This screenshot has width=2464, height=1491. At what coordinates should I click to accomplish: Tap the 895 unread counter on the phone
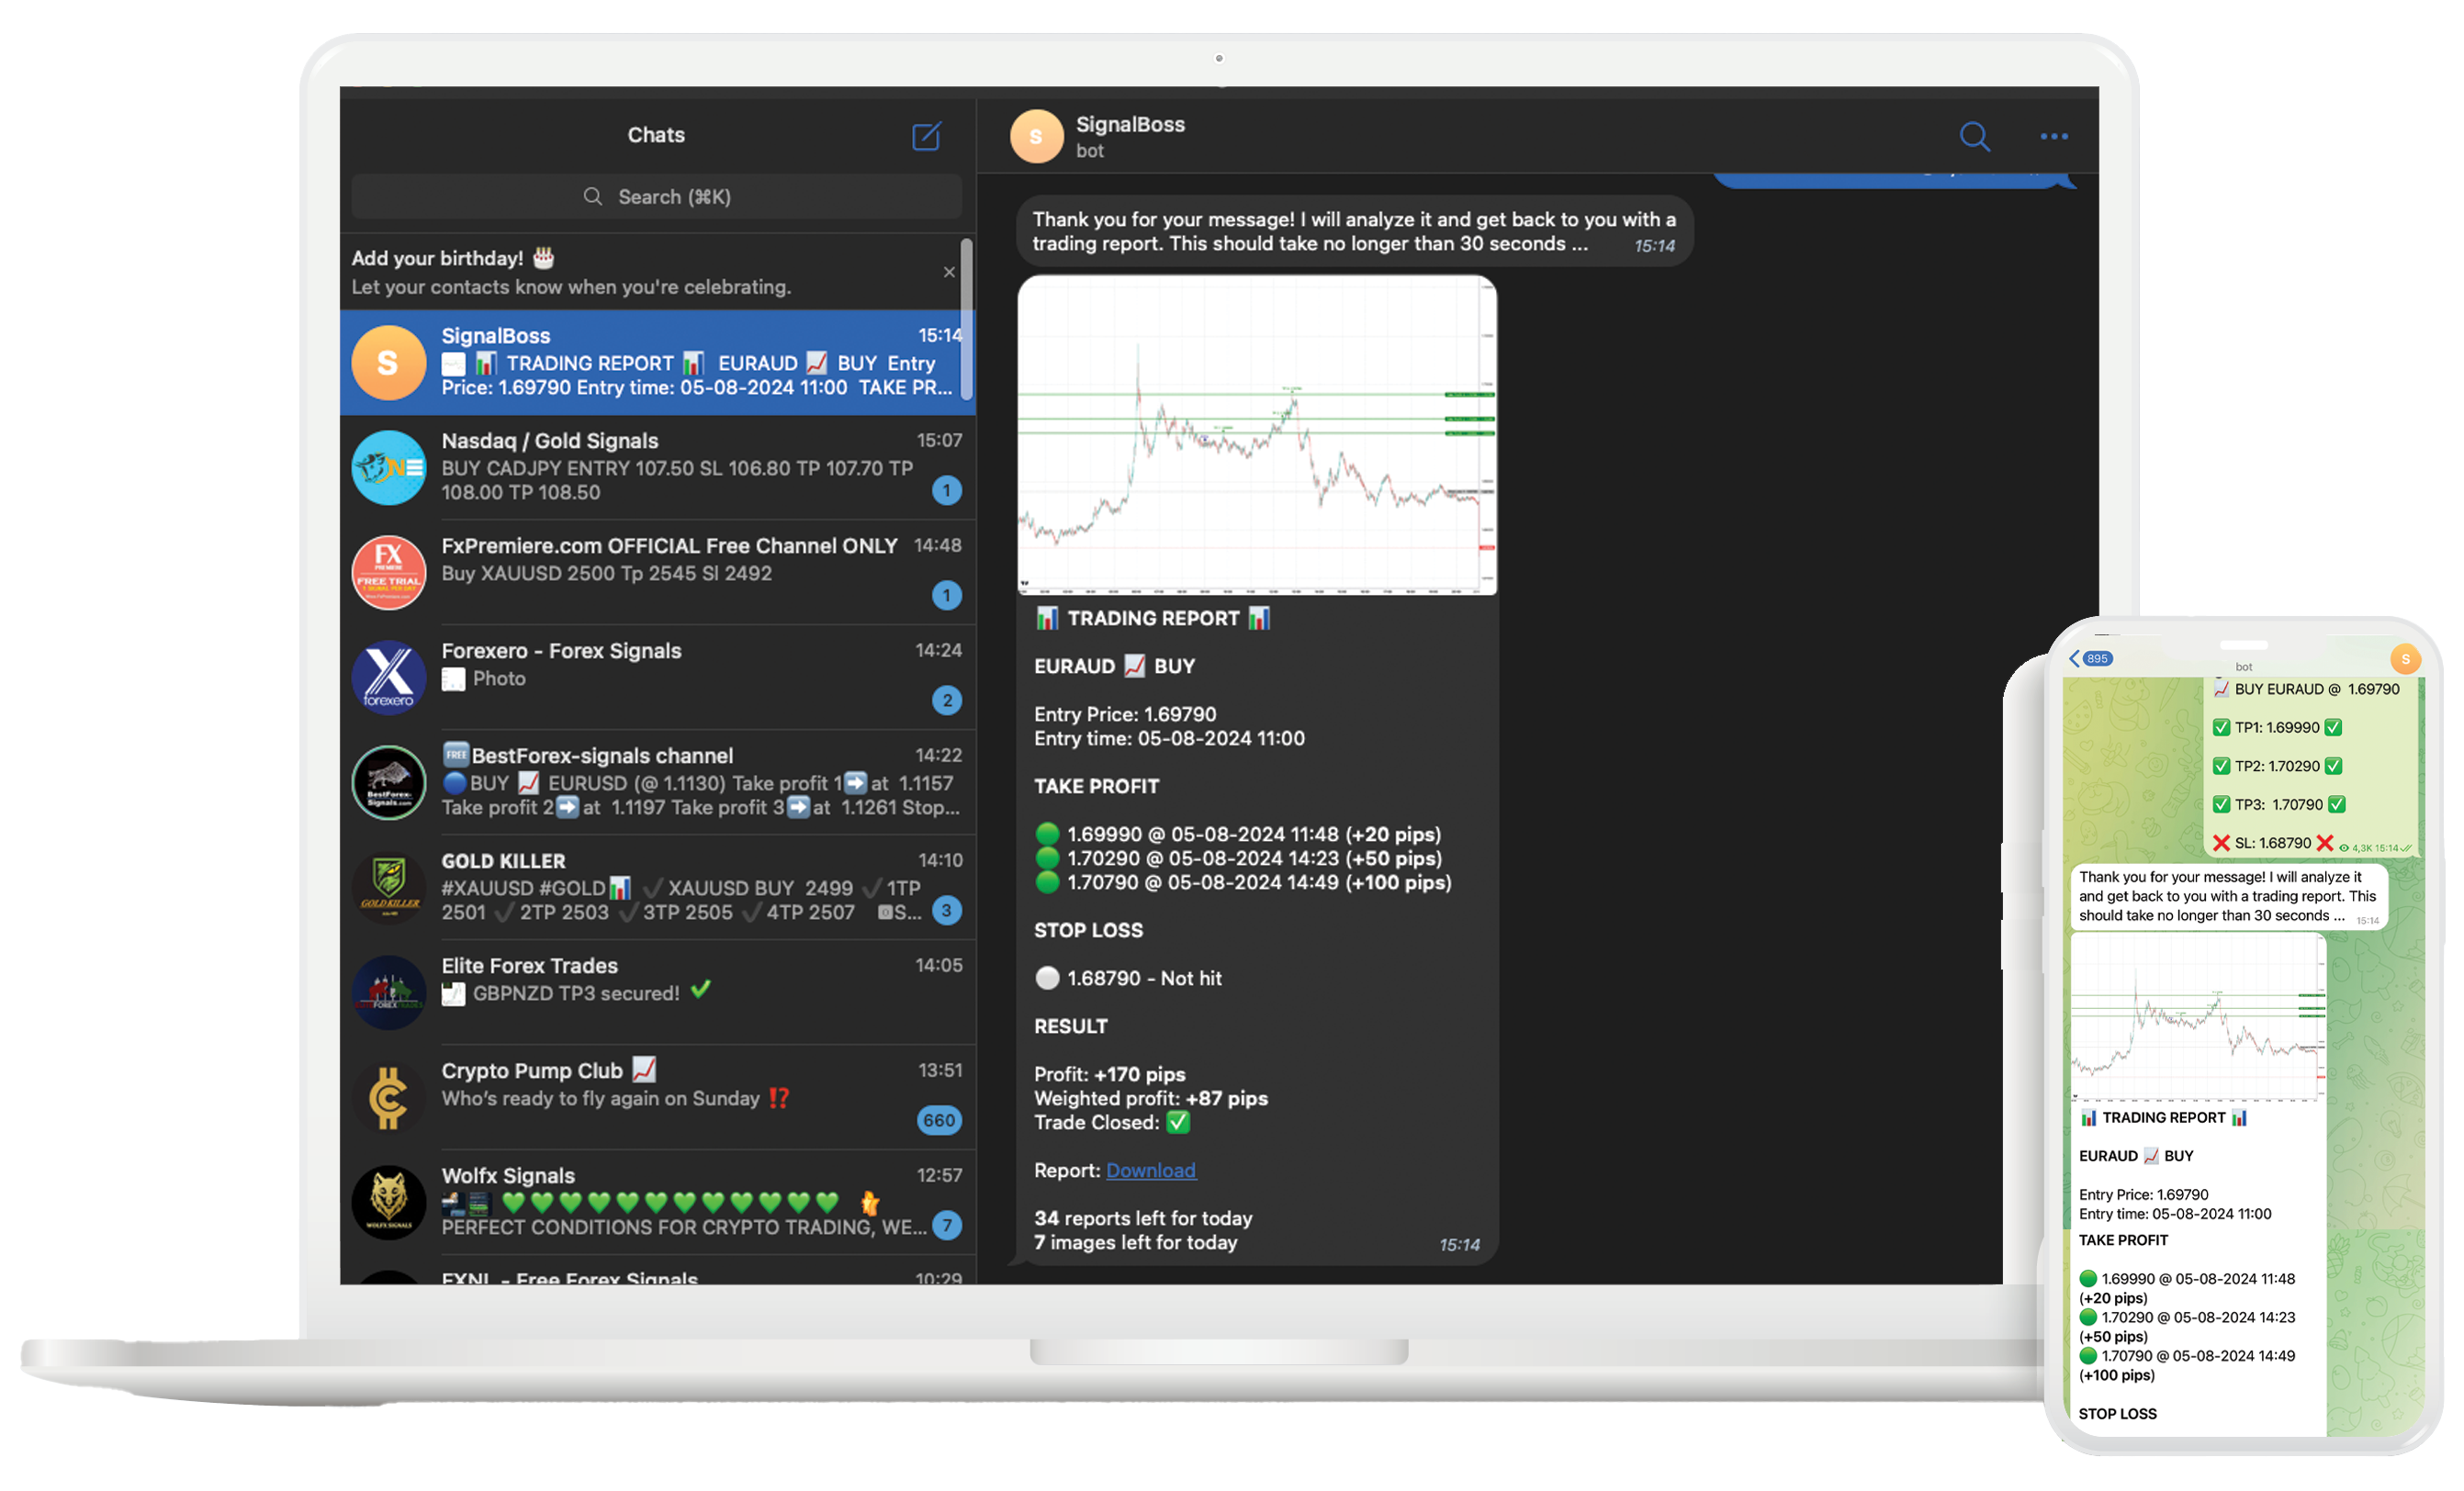[2097, 658]
